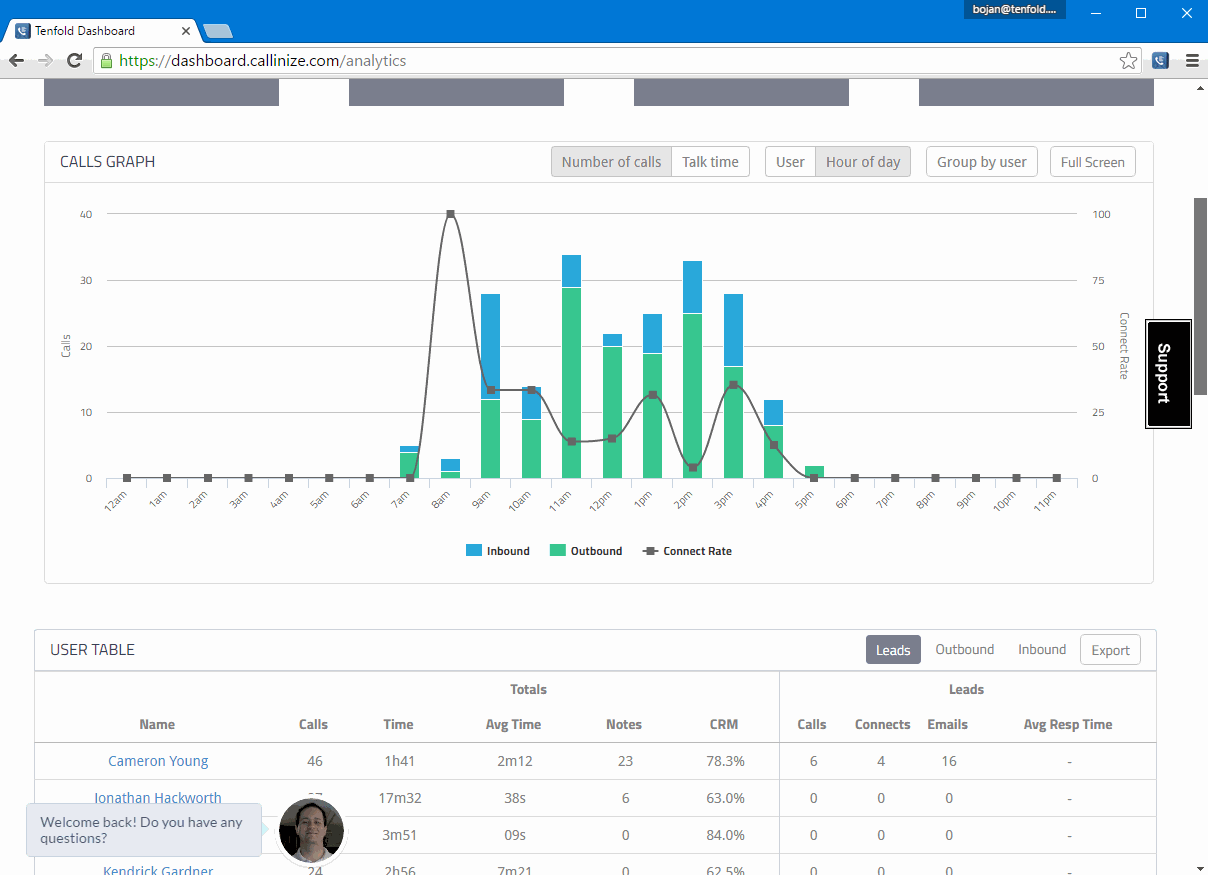
Task: Switch the user table to Outbound view
Action: pos(963,649)
